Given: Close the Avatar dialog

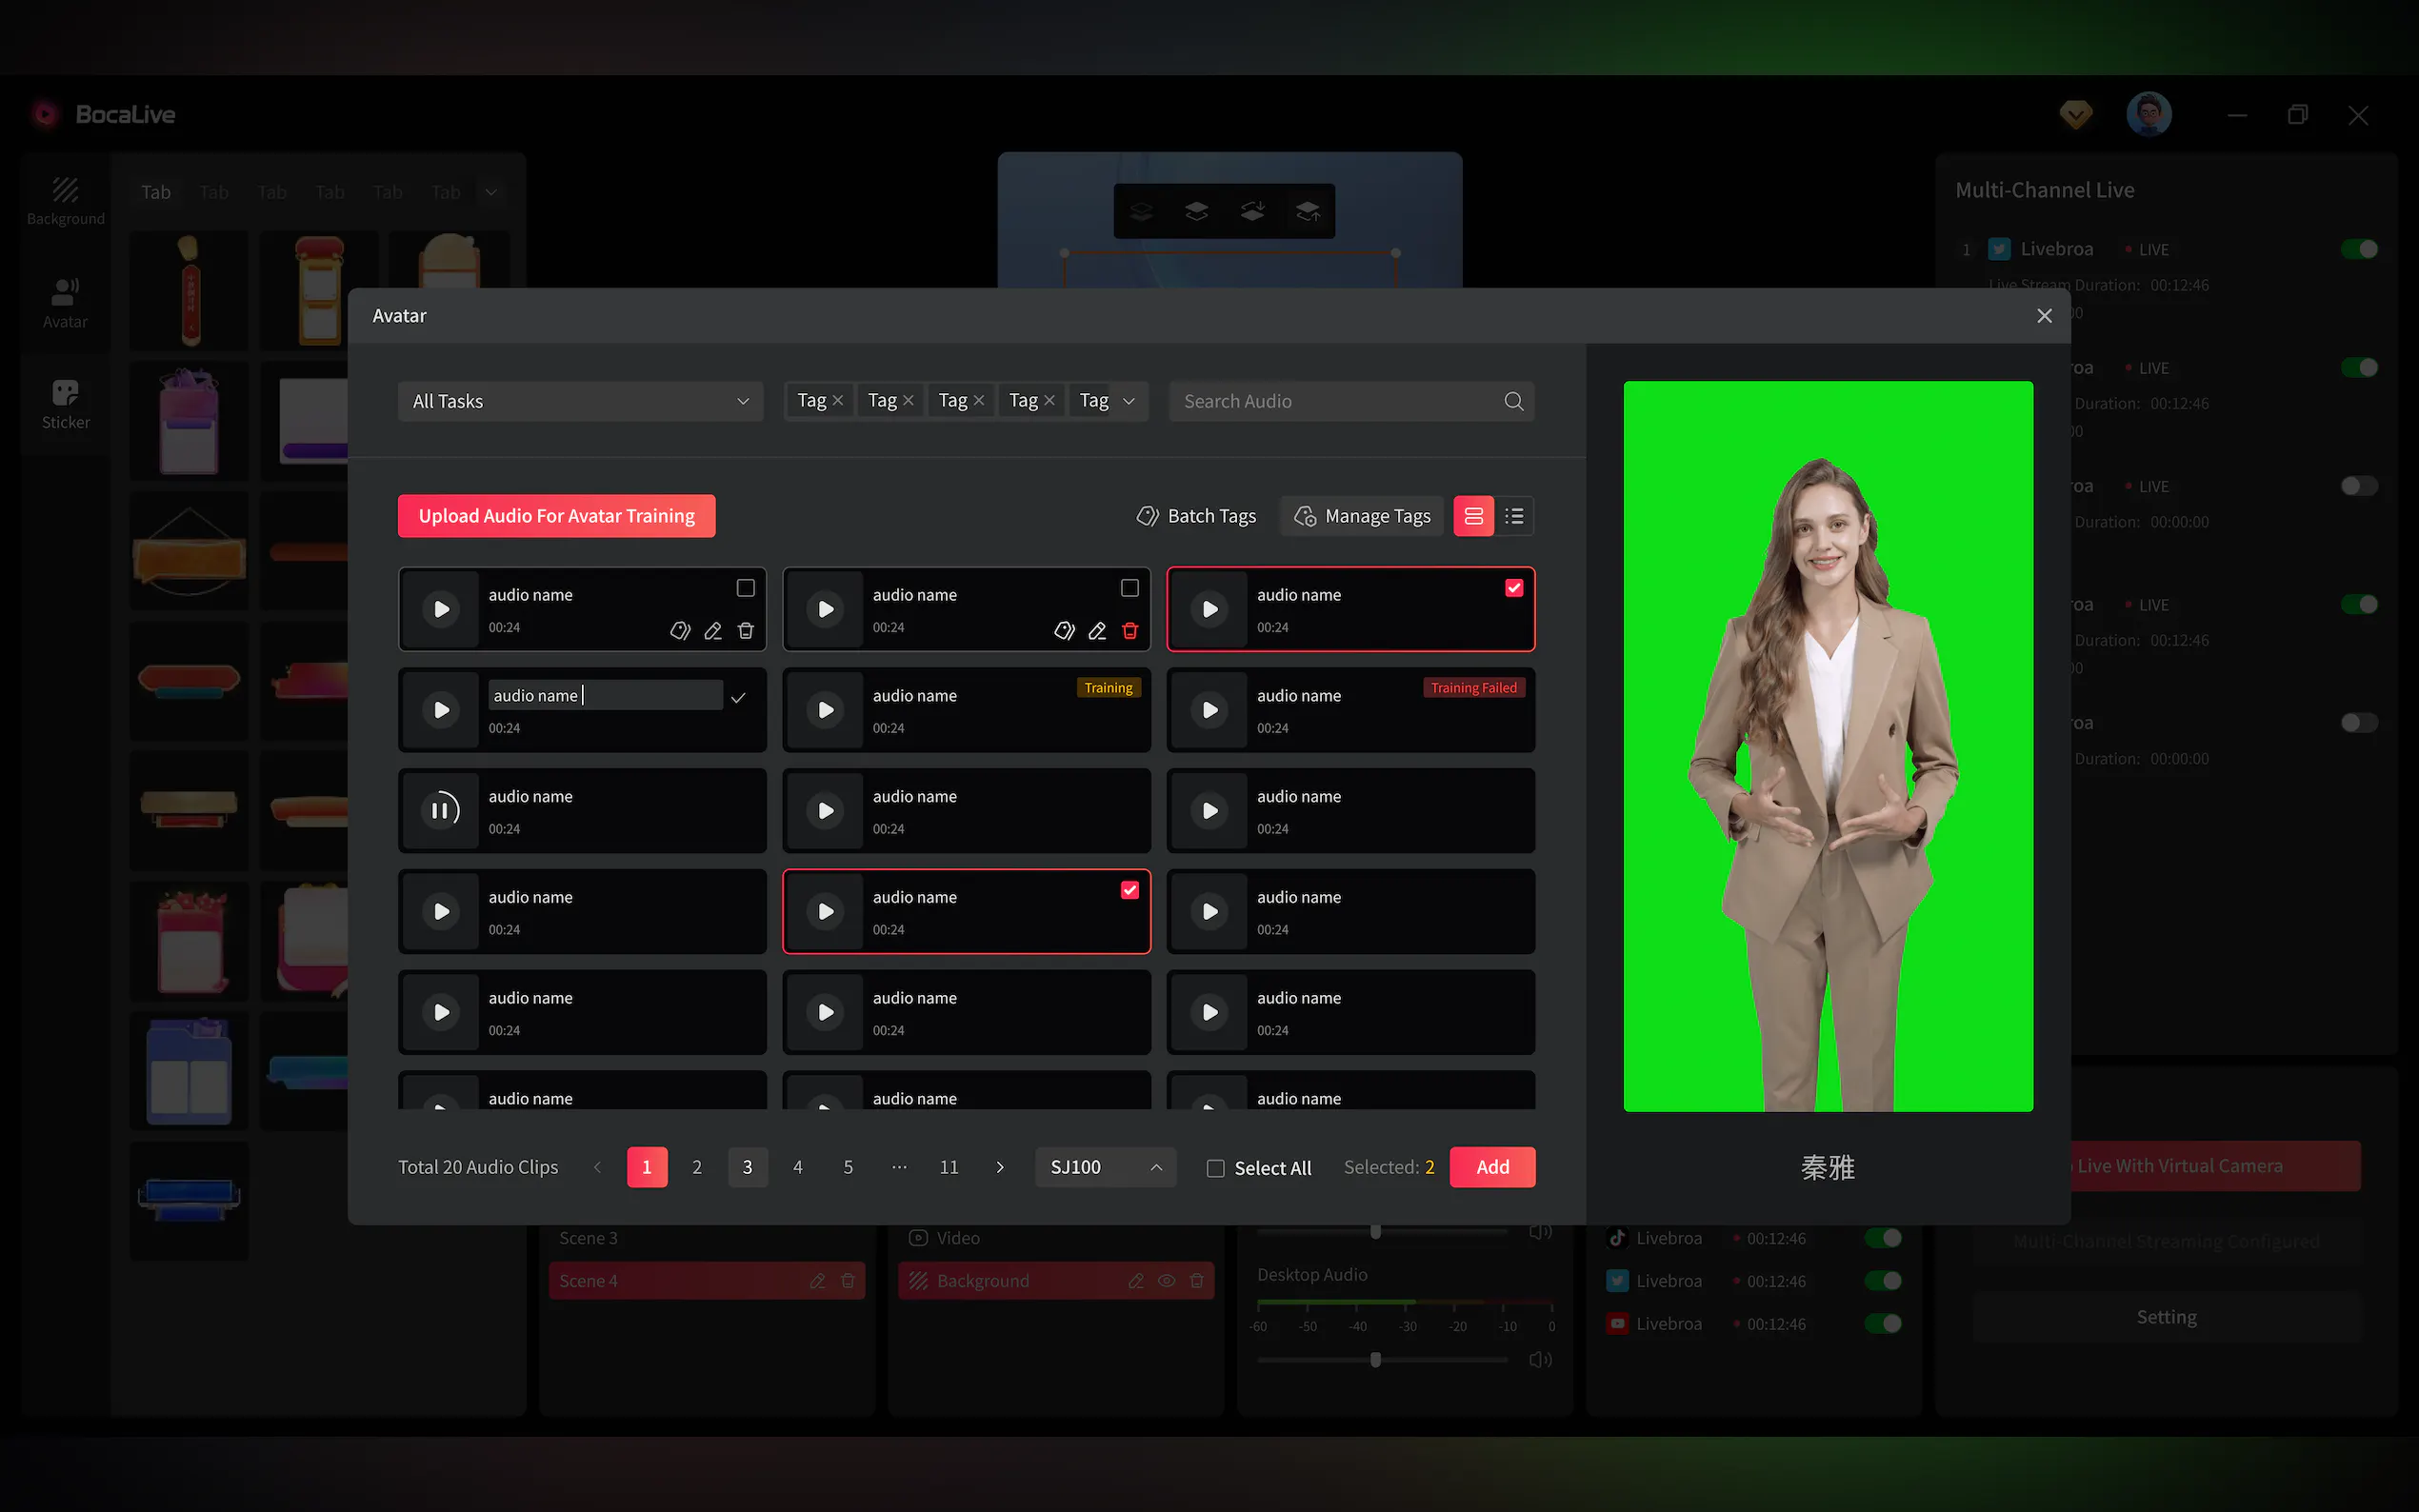Looking at the screenshot, I should click(x=2044, y=316).
